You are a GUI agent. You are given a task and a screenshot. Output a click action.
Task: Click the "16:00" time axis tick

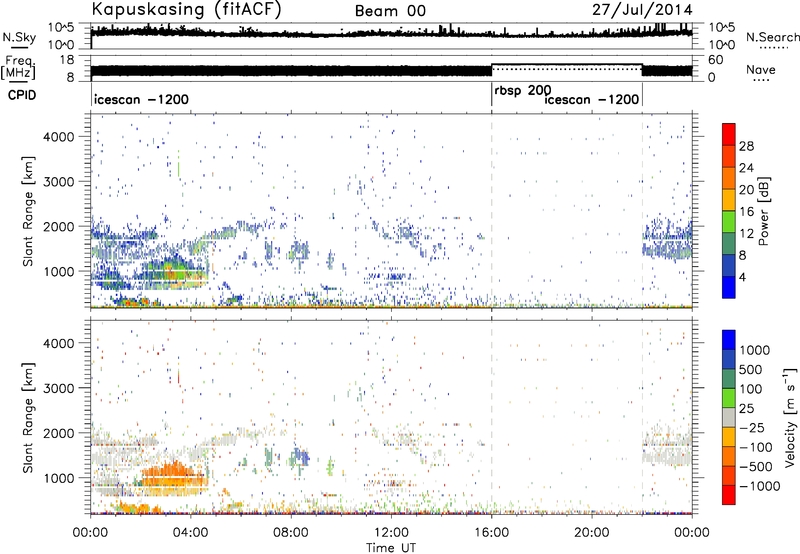coord(492,532)
